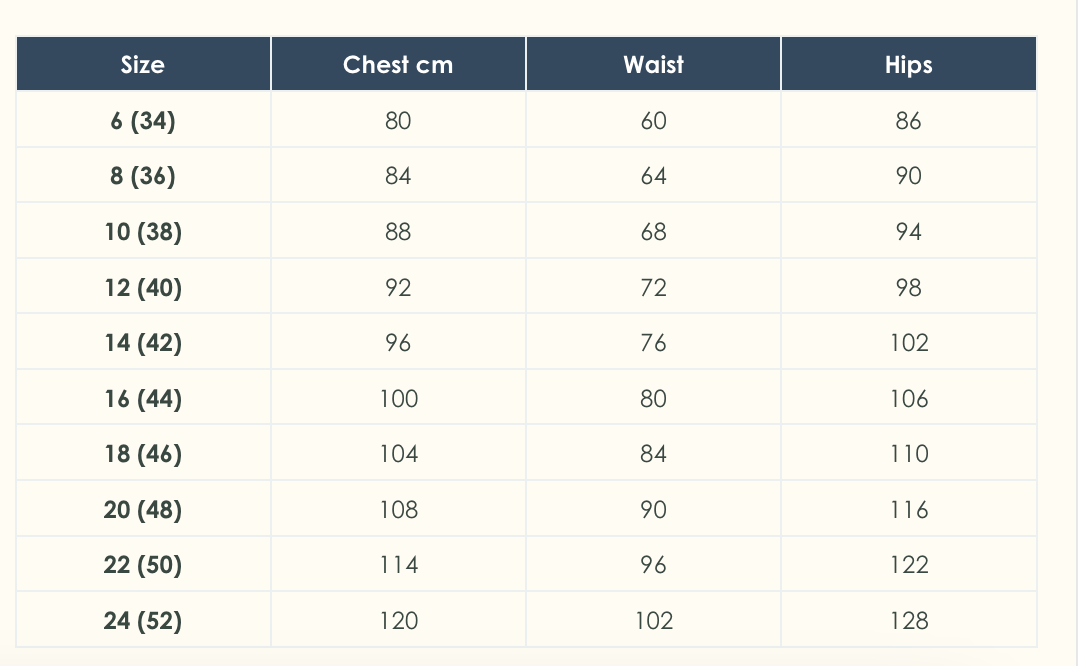The height and width of the screenshot is (666, 1078).
Task: Select the 12 (40) size row label
Action: pos(143,288)
